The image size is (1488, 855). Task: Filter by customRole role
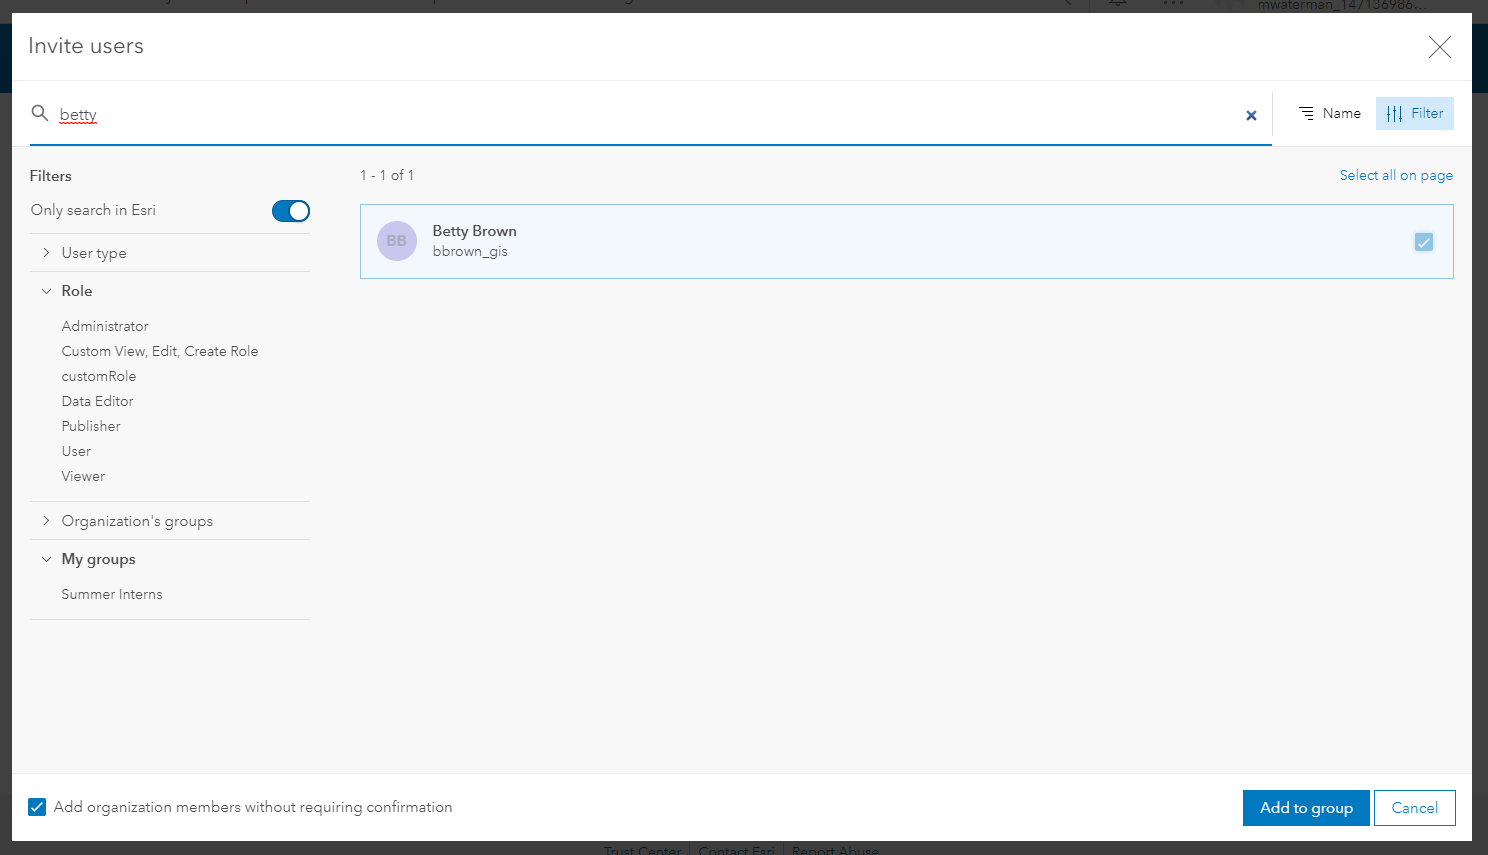99,376
